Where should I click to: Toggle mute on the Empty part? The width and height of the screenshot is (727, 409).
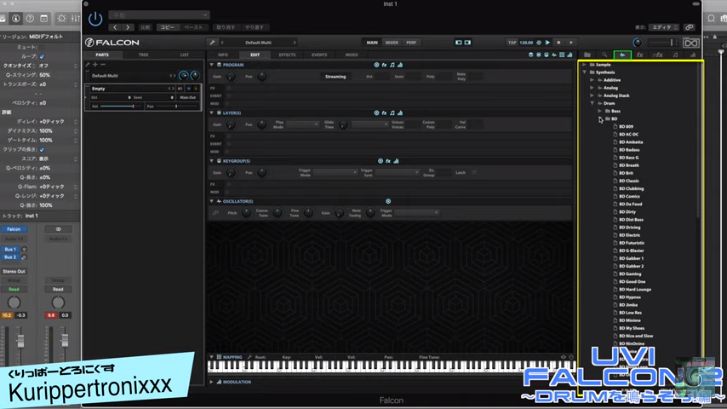189,89
